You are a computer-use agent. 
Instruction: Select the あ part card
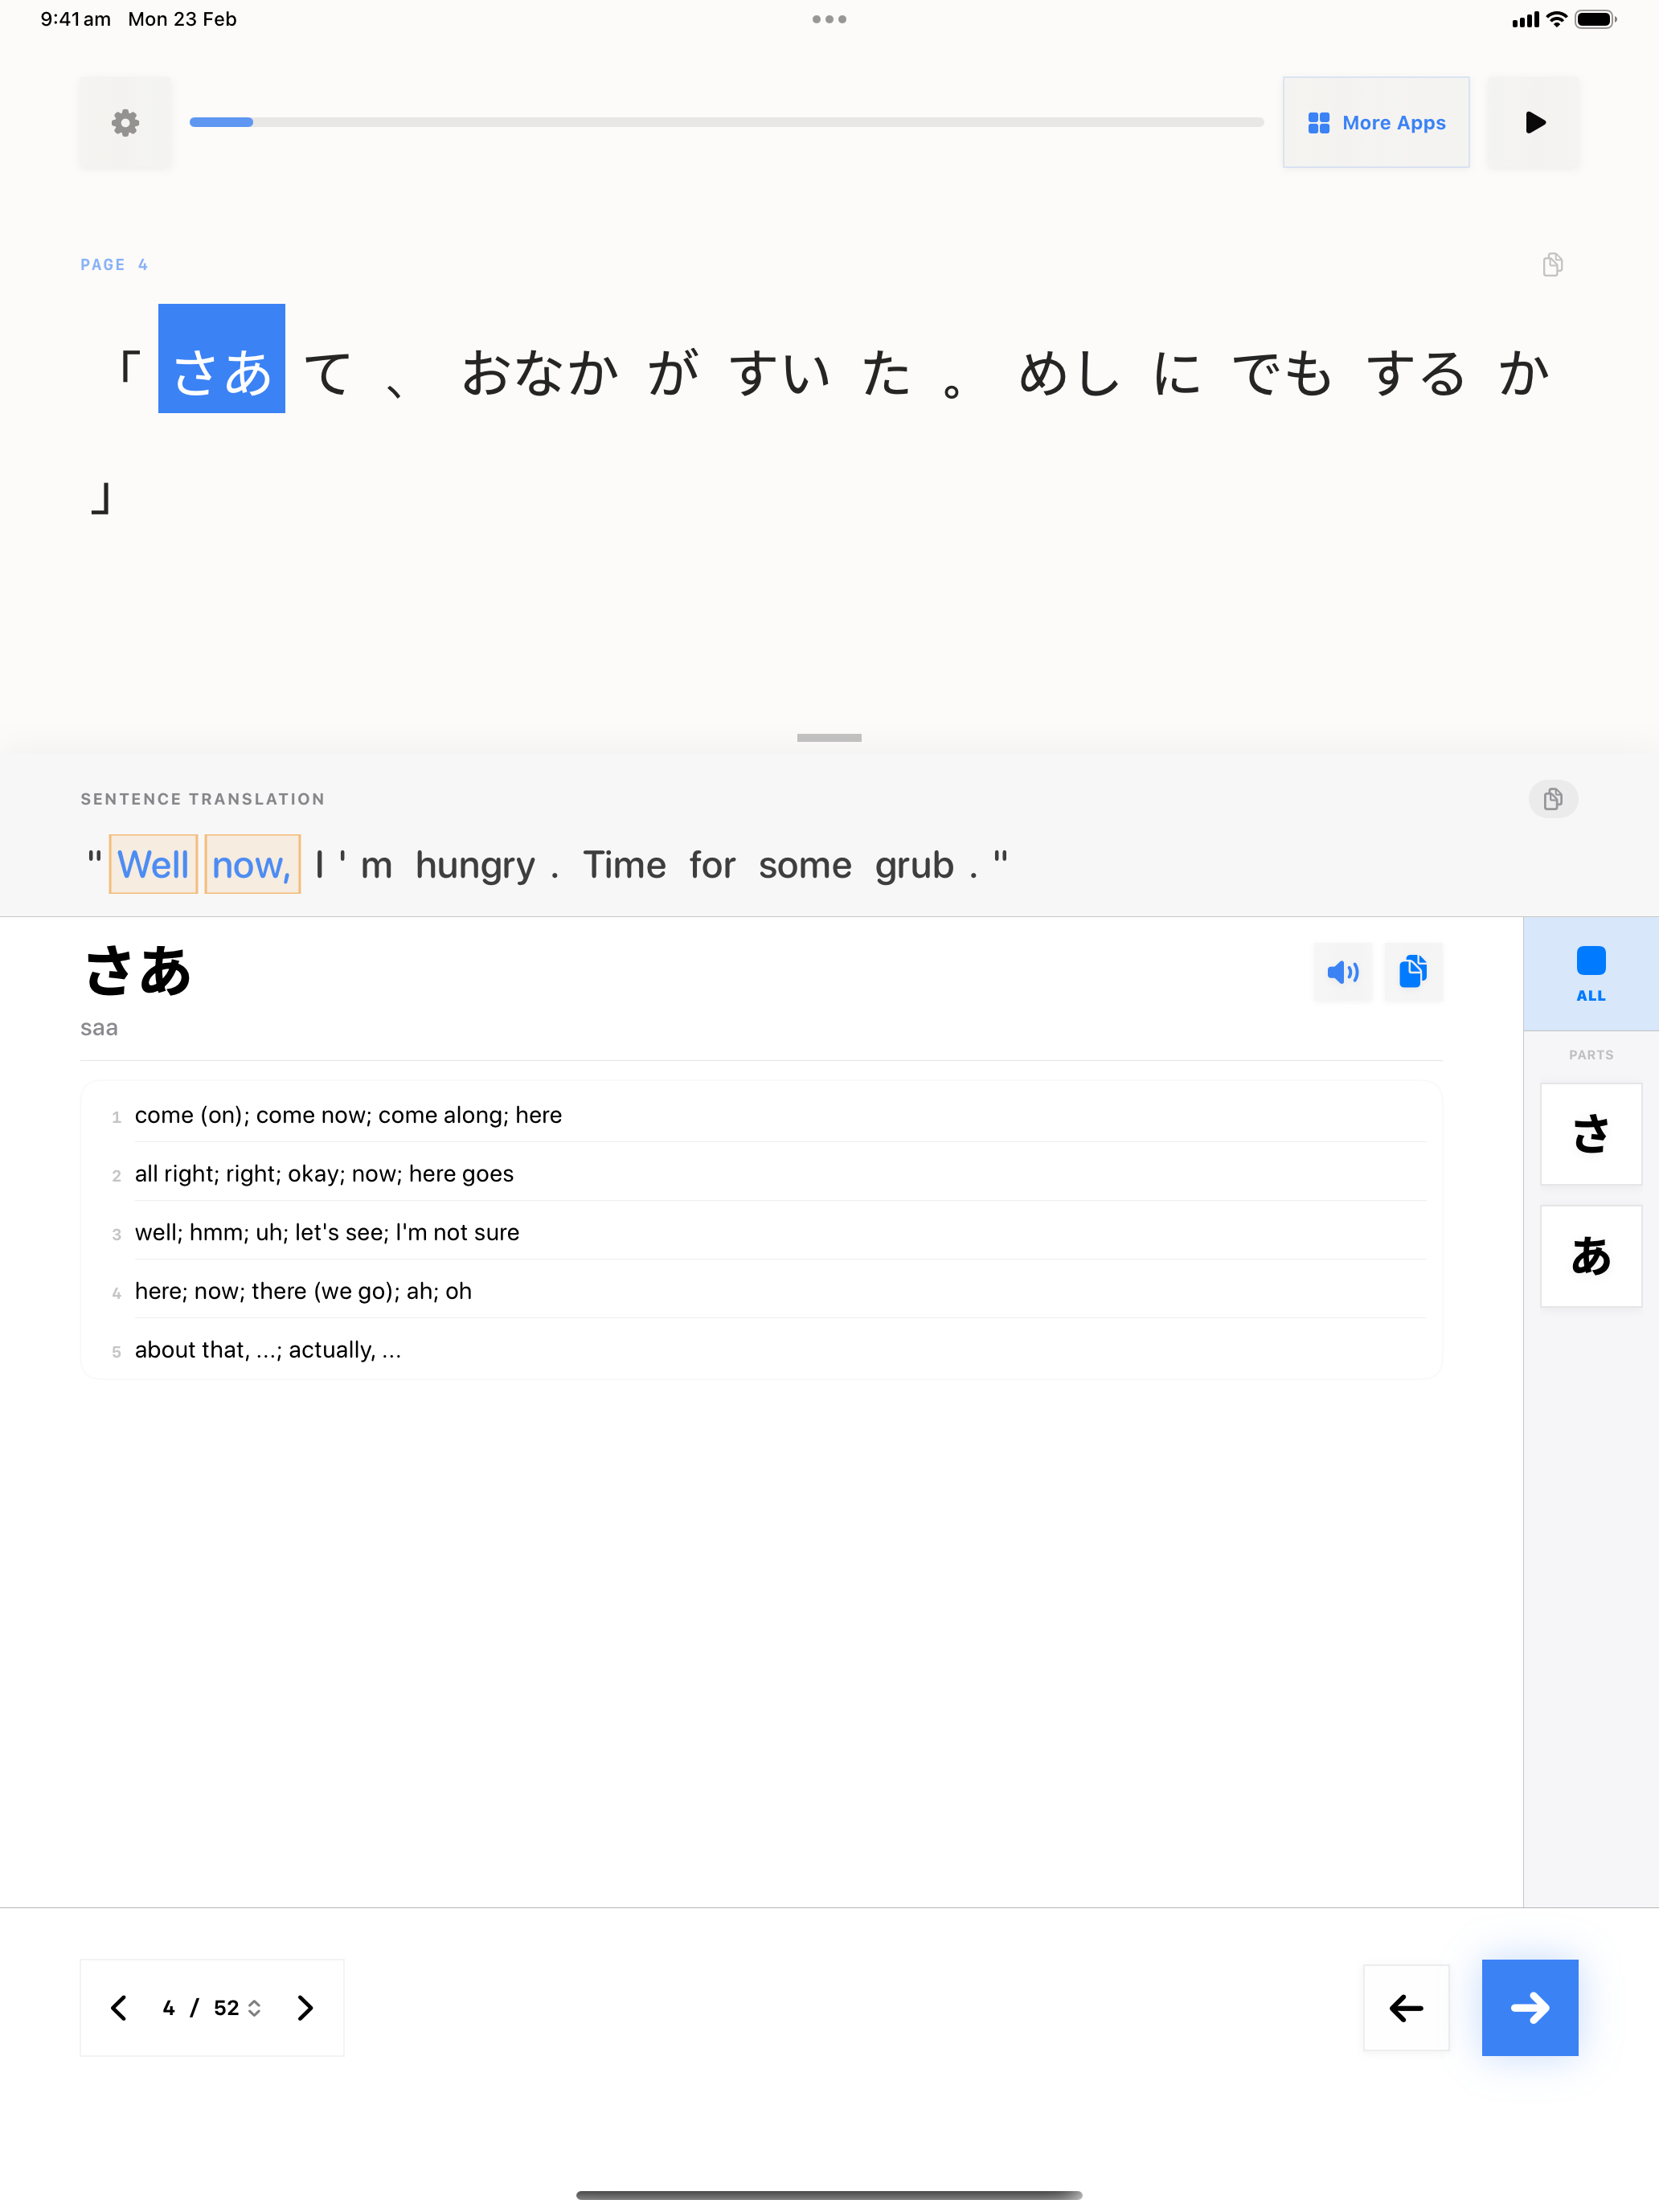click(1590, 1256)
